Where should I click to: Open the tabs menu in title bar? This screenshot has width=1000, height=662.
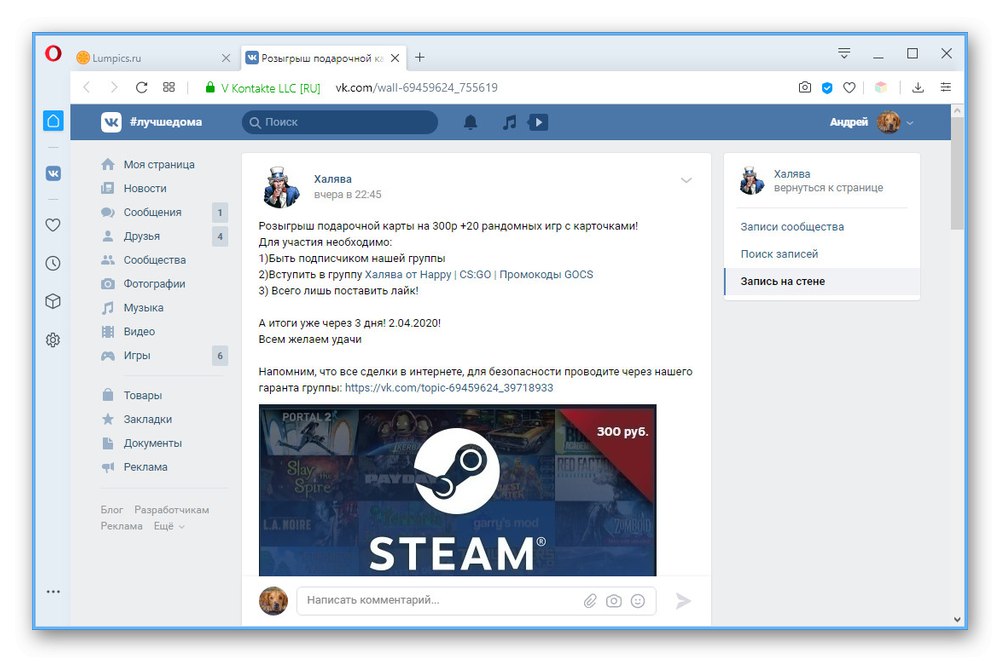pos(844,54)
